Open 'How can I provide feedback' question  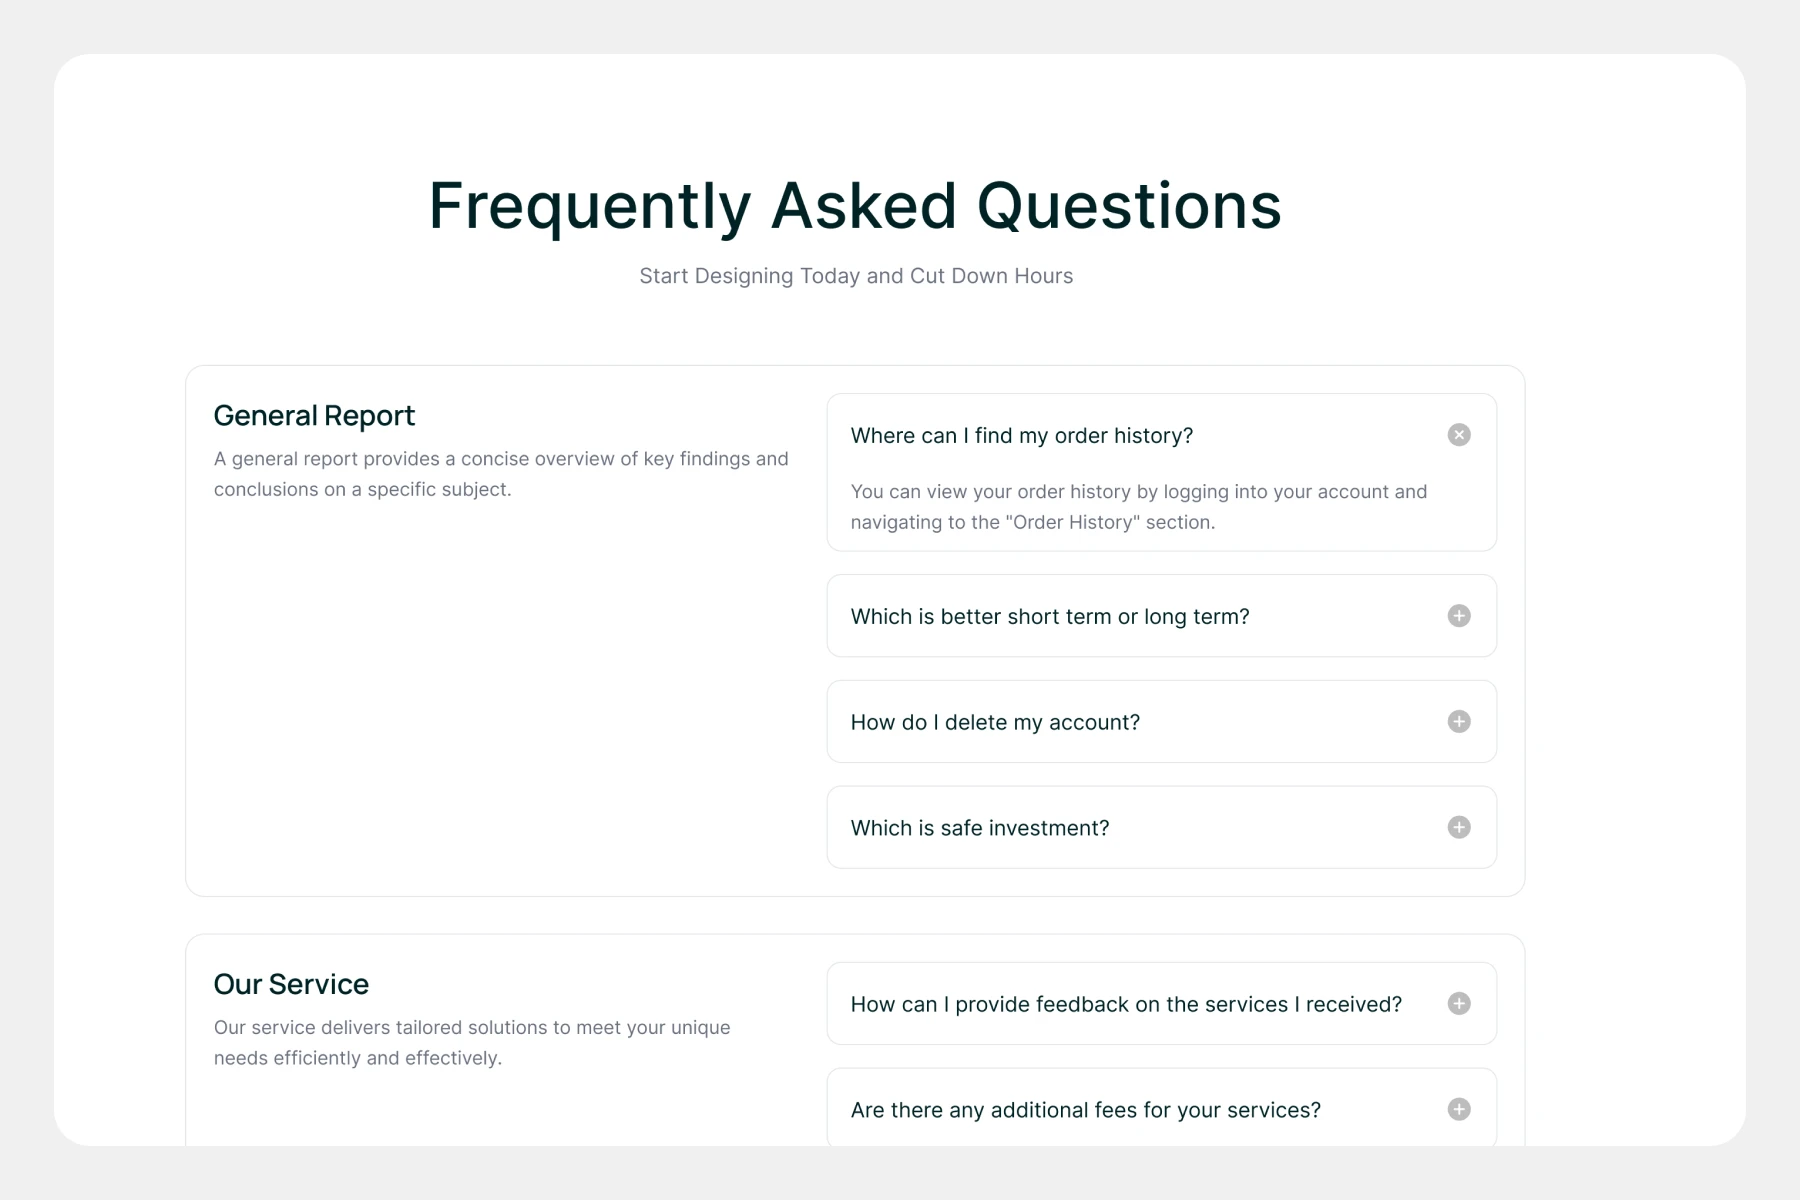1125,1005
